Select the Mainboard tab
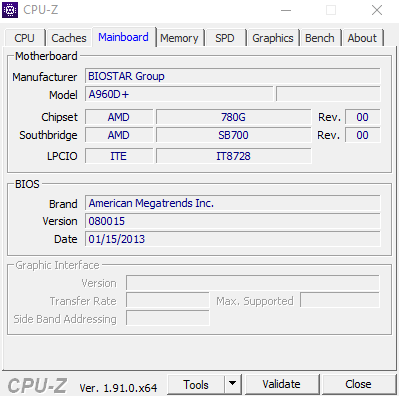399x396 pixels. click(124, 37)
